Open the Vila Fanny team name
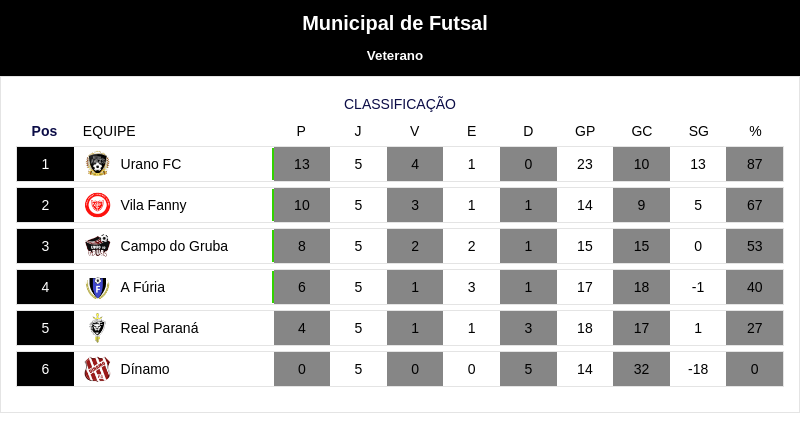This screenshot has height=437, width=800. 154,205
